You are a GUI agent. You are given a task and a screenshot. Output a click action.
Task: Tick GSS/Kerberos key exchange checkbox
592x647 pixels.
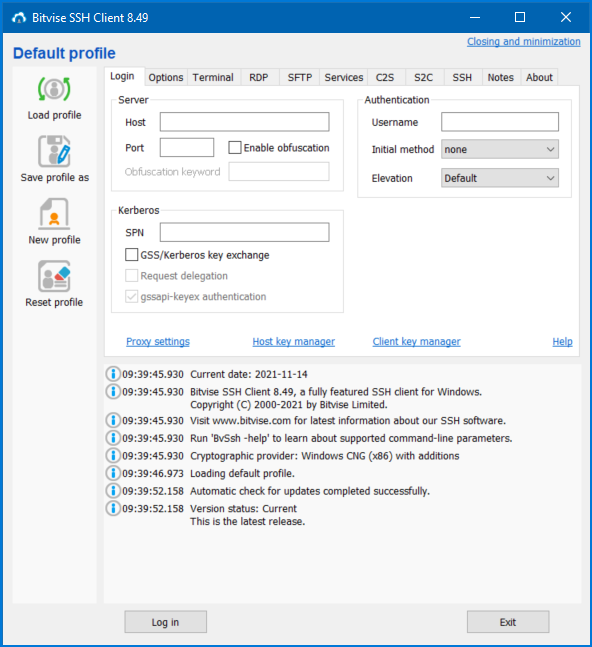[x=132, y=255]
